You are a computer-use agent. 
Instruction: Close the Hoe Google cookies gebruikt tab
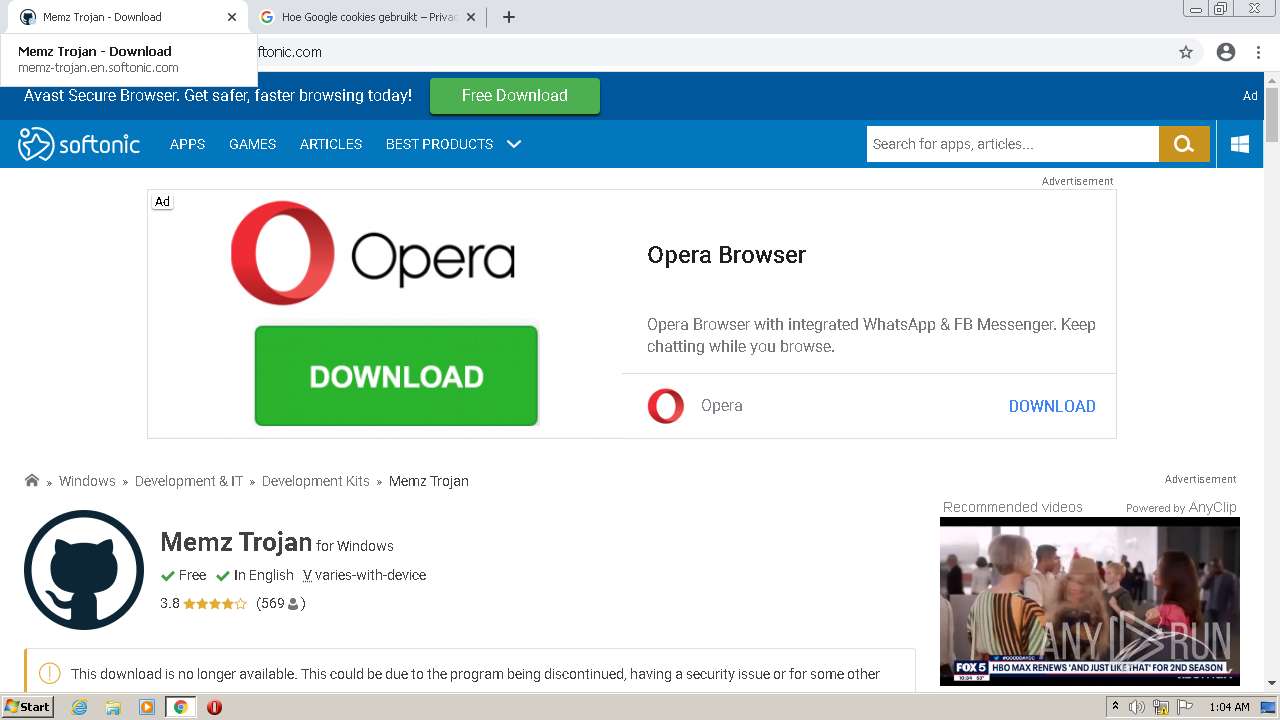tap(473, 17)
